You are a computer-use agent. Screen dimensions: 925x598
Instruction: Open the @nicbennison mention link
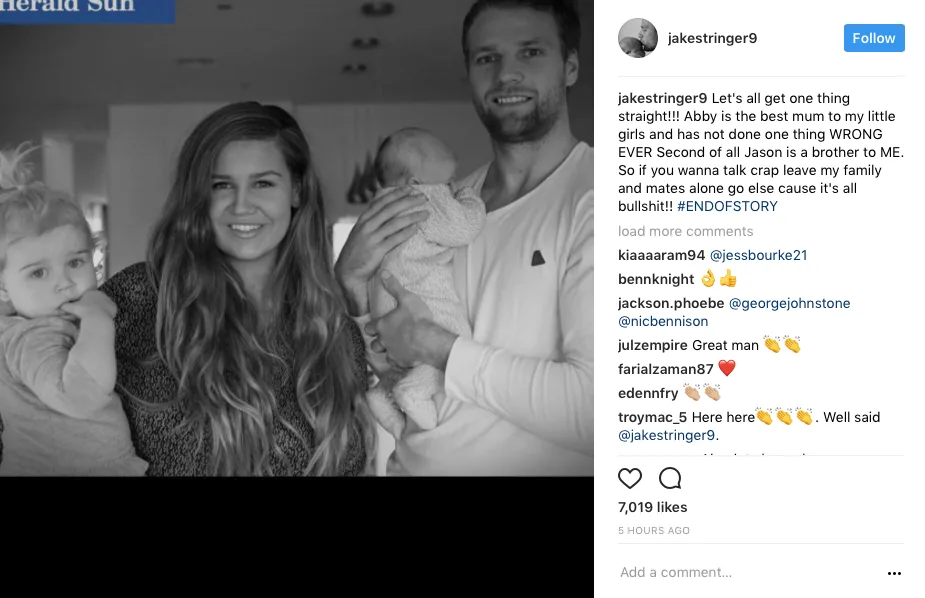click(663, 321)
